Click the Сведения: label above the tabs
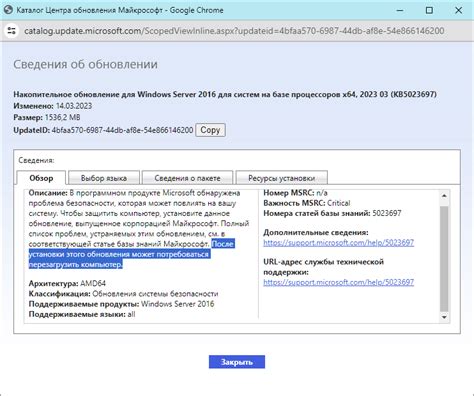The width and height of the screenshot is (474, 396). 36,160
